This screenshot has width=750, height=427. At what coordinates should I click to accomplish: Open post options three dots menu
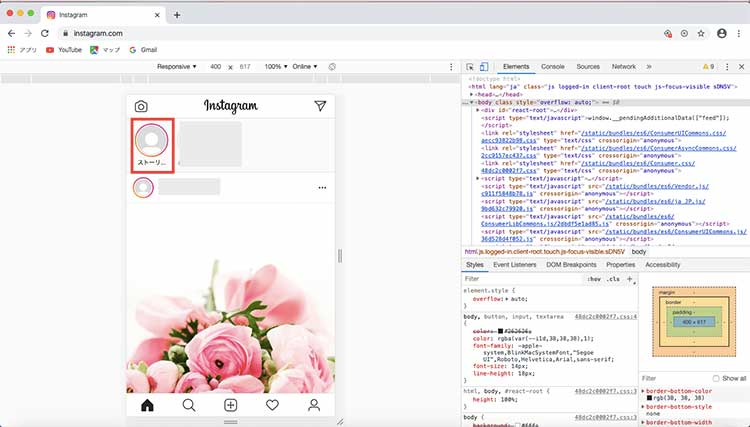(322, 188)
